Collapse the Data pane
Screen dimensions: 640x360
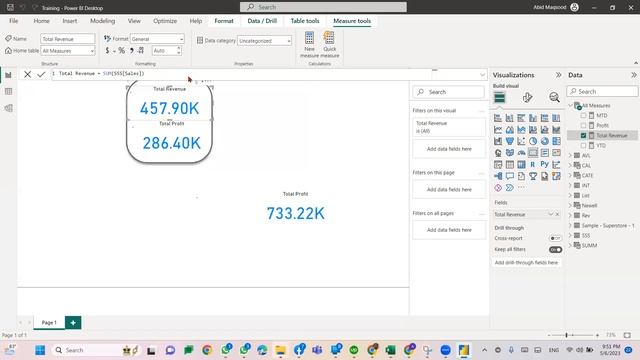click(x=633, y=75)
